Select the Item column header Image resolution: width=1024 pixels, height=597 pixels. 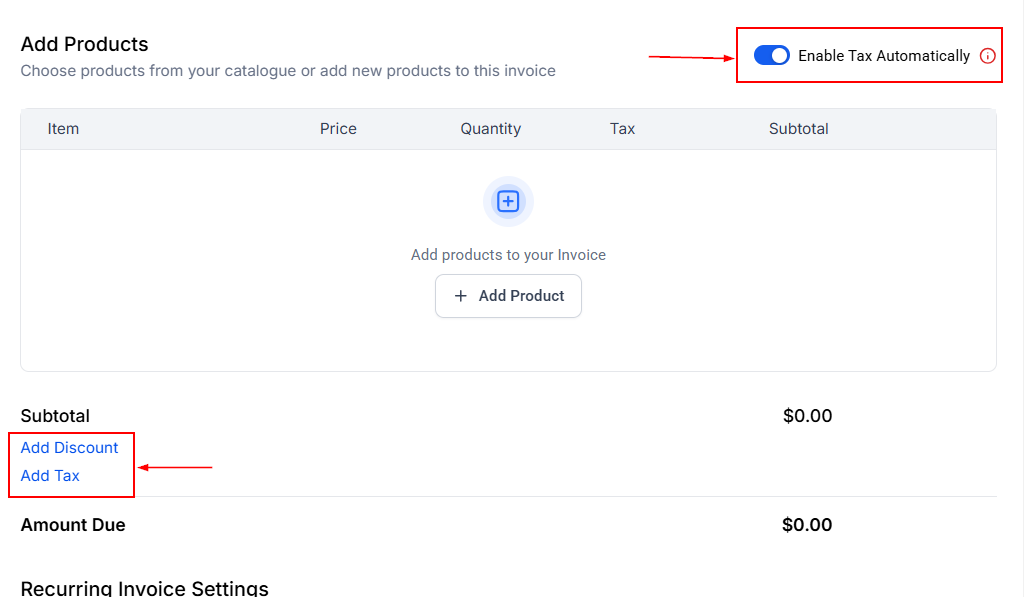(63, 129)
